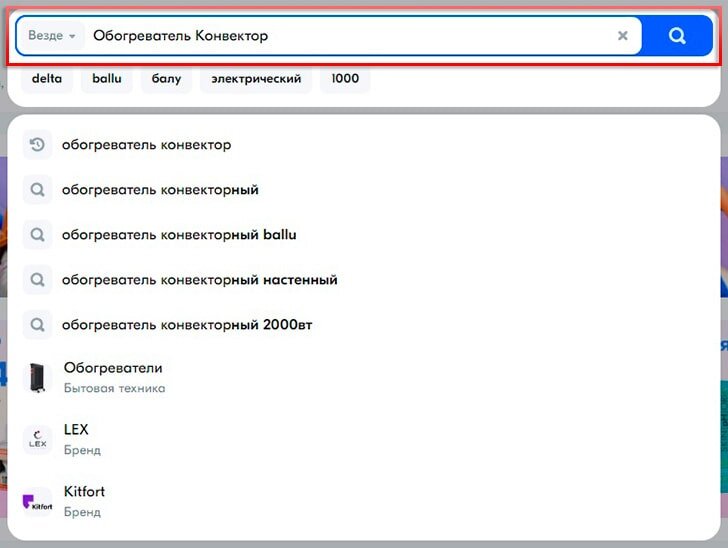
Task: Open the "Обогреватели" category suggestion
Action: (x=364, y=378)
